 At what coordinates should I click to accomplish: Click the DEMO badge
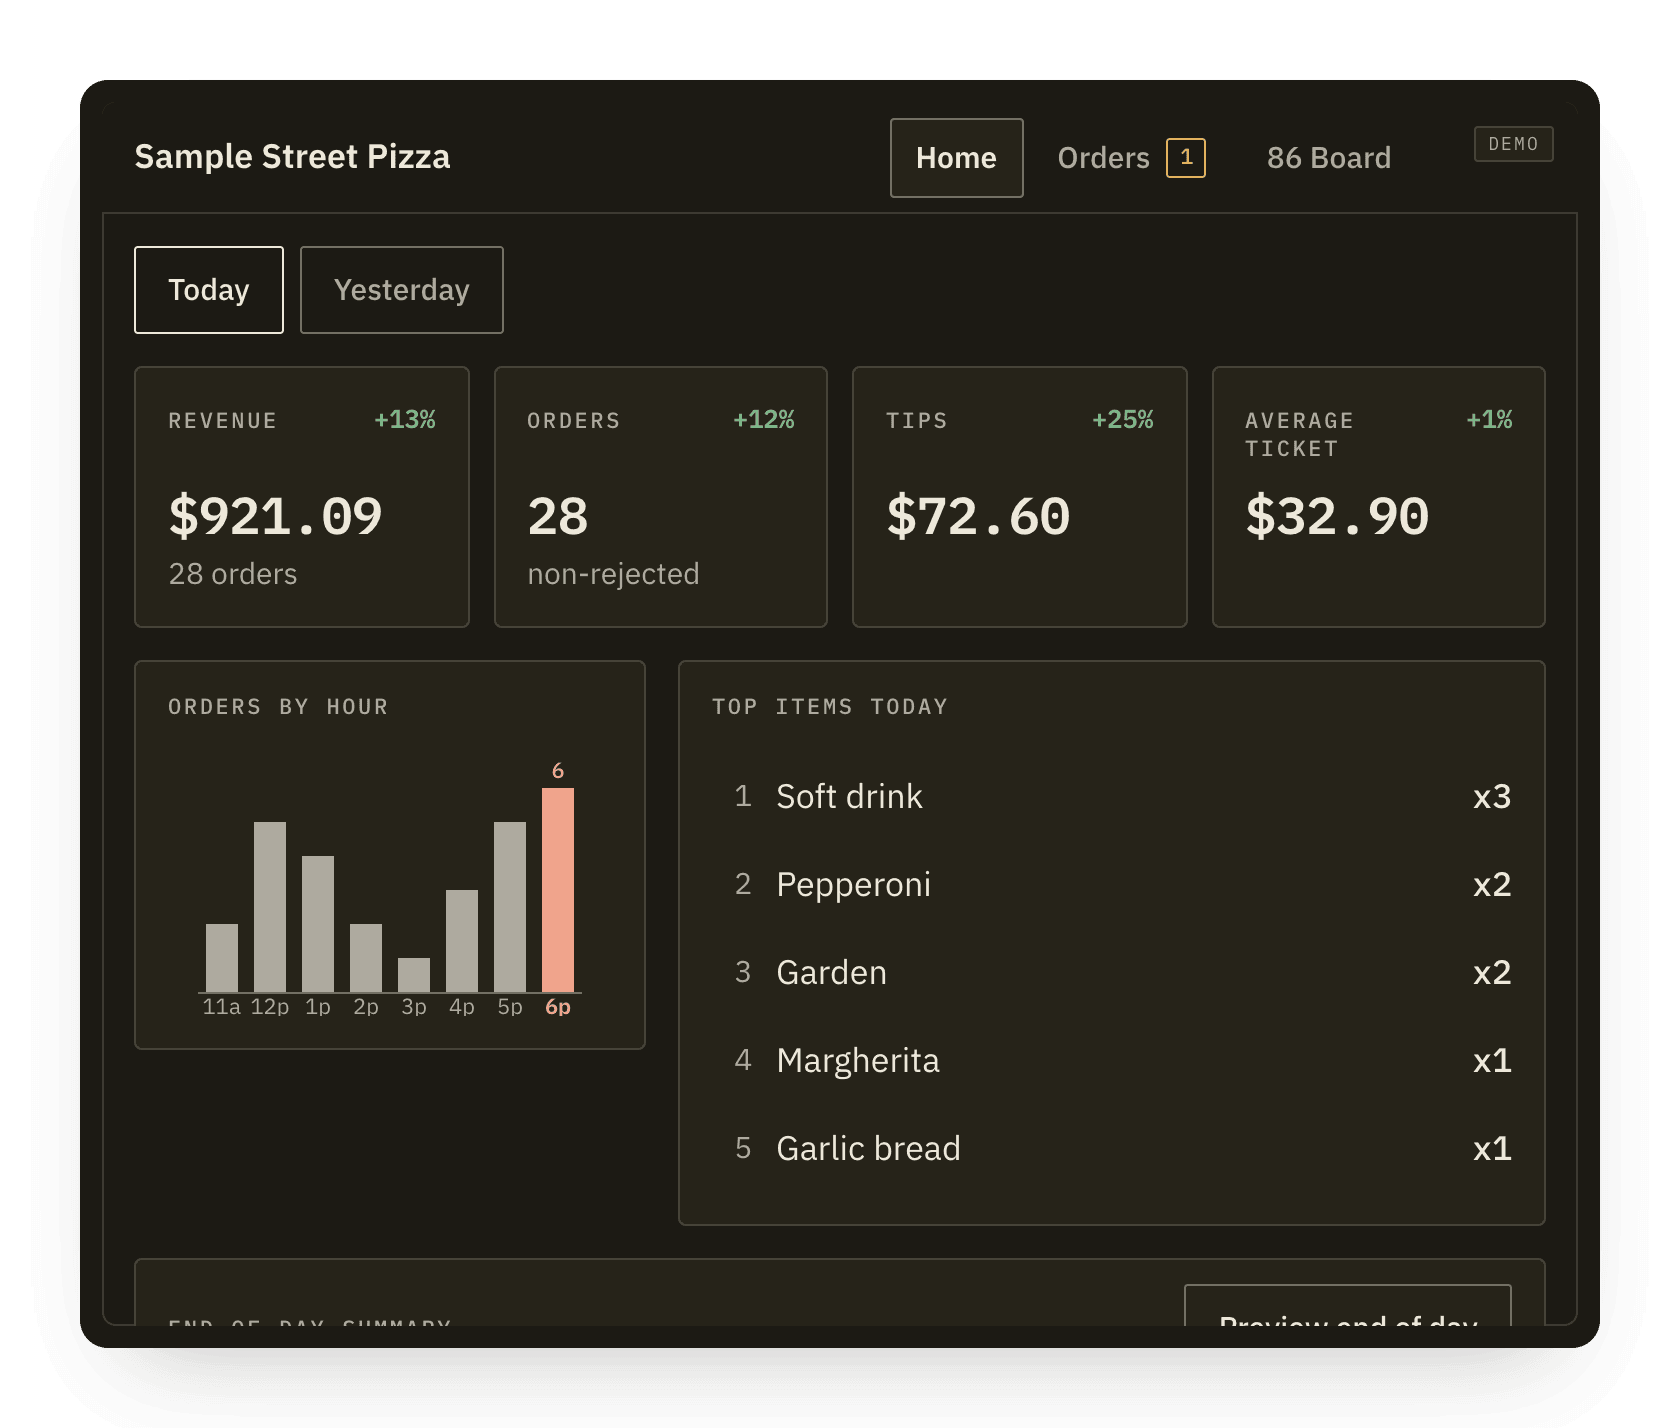[x=1513, y=144]
